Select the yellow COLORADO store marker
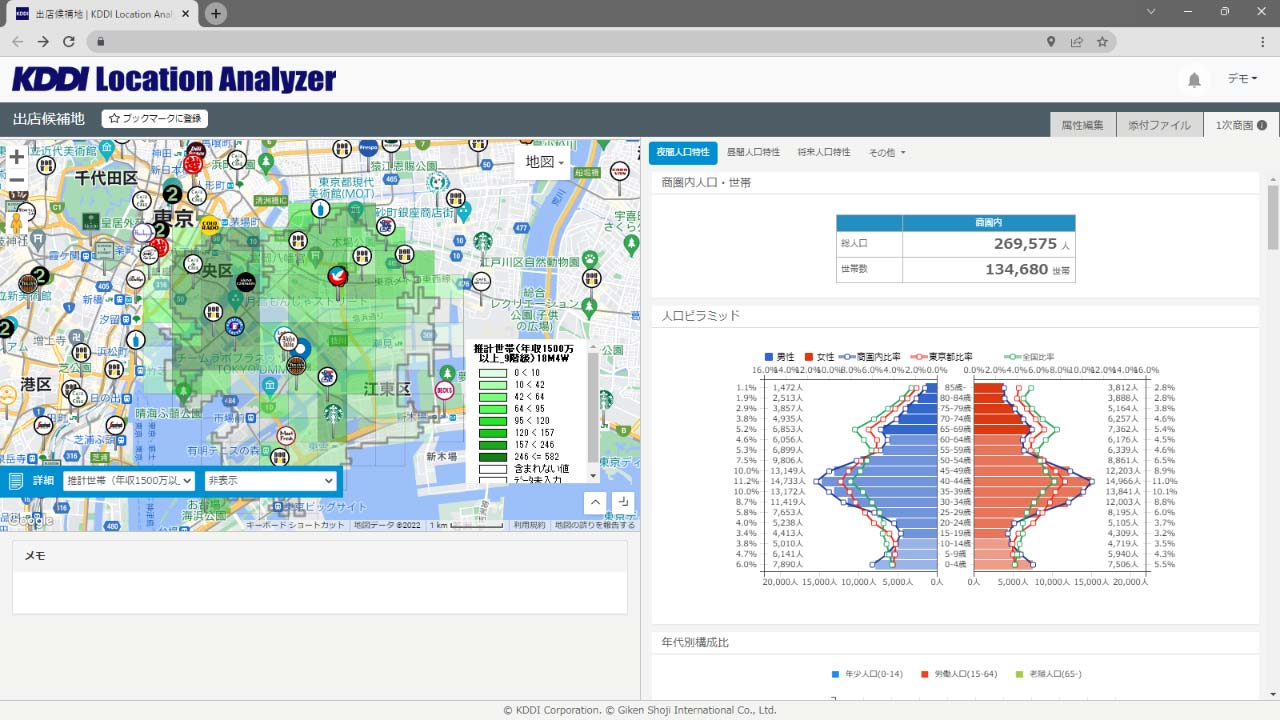Viewport: 1280px width, 720px height. tap(210, 225)
